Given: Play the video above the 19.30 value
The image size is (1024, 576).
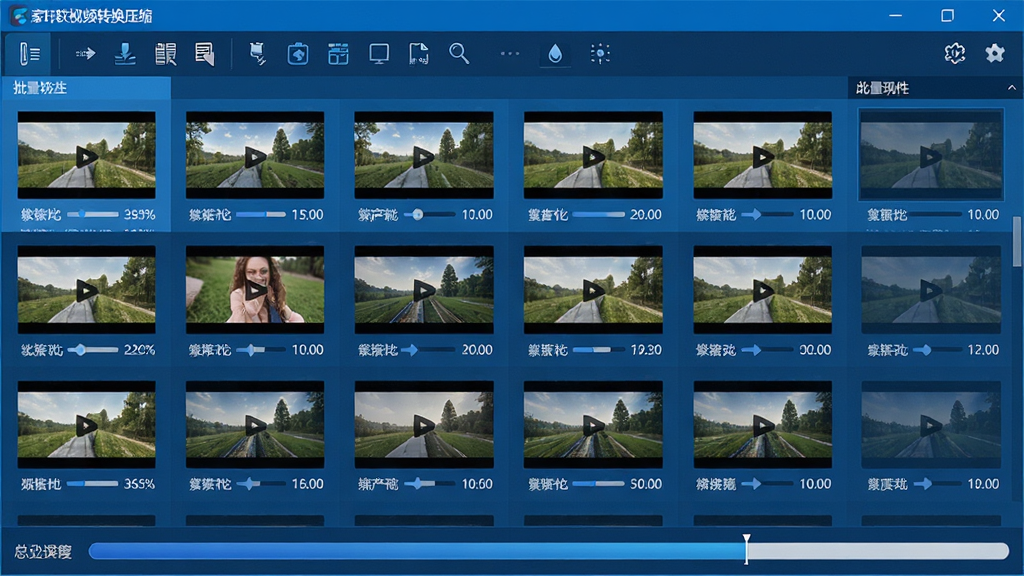Looking at the screenshot, I should coord(594,290).
